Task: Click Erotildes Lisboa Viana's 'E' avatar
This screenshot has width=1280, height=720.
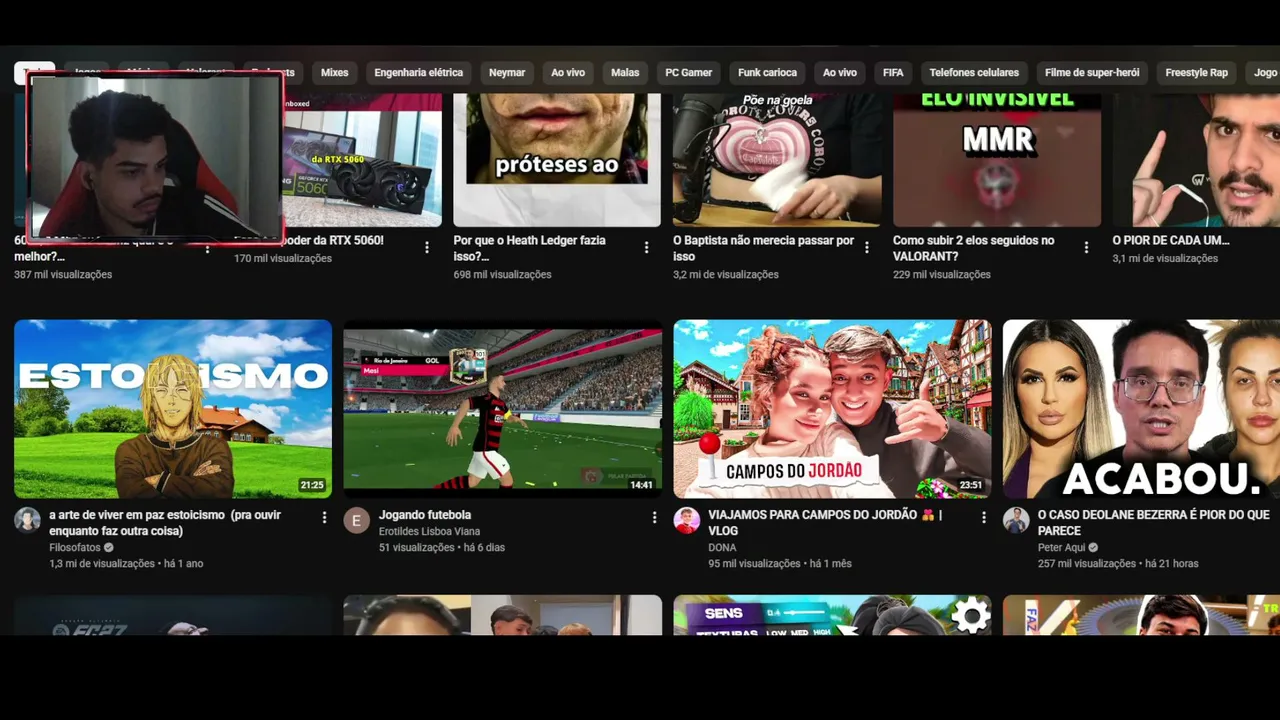Action: pyautogui.click(x=357, y=520)
